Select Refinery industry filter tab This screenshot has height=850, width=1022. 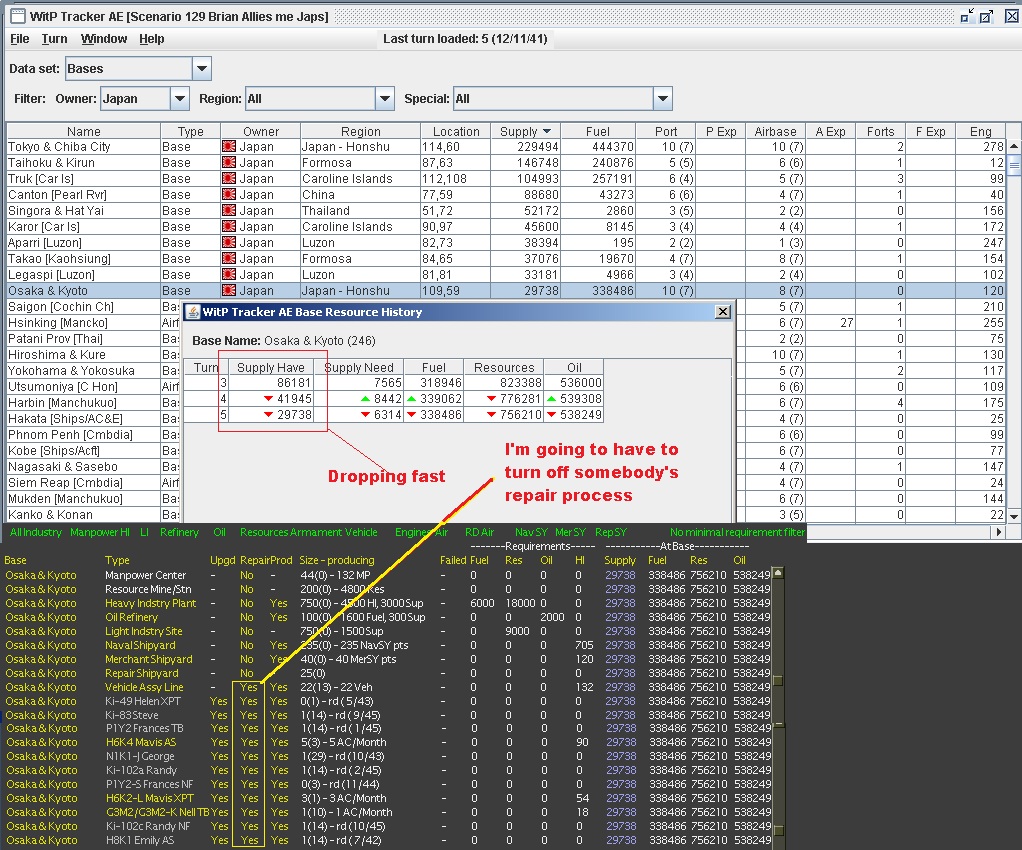(x=179, y=532)
